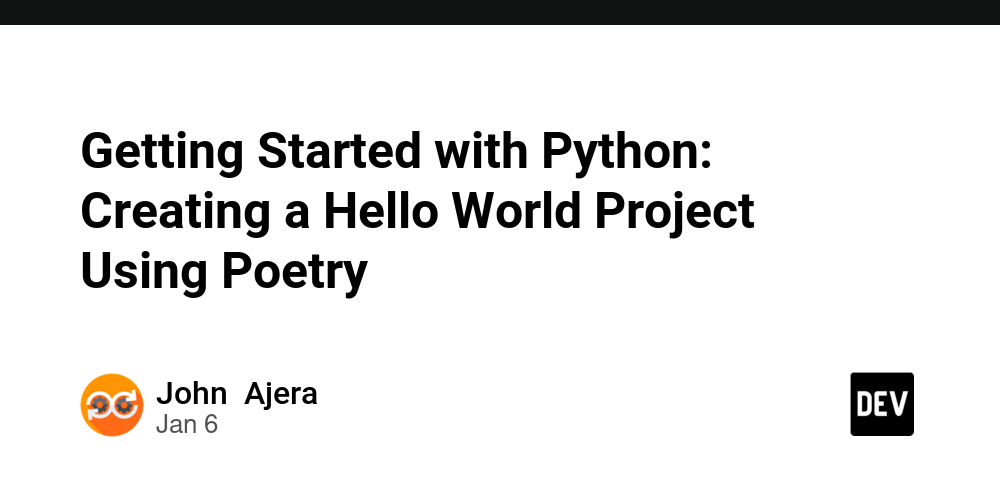Click the surname "Ajera"
The height and width of the screenshot is (500, 1000).
pyautogui.click(x=282, y=393)
